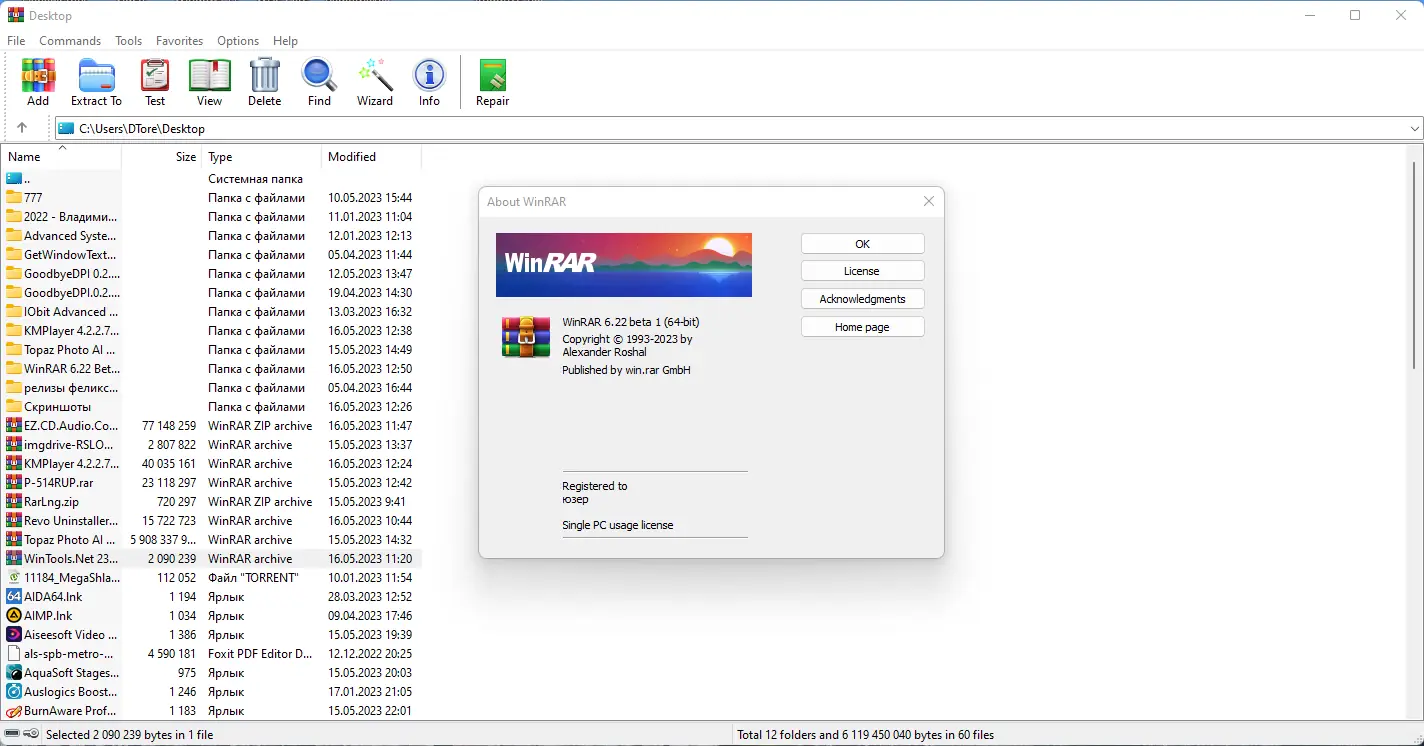
Task: Click "Total 12 folders" status text
Action: 866,735
